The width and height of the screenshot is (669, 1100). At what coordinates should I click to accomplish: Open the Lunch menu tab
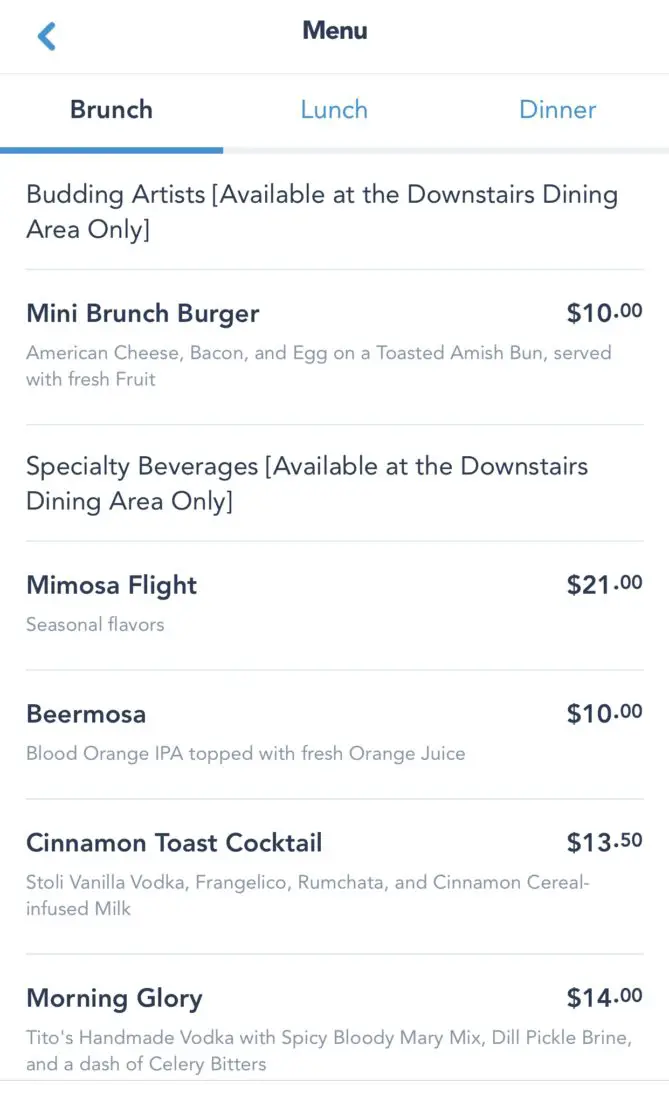(334, 110)
